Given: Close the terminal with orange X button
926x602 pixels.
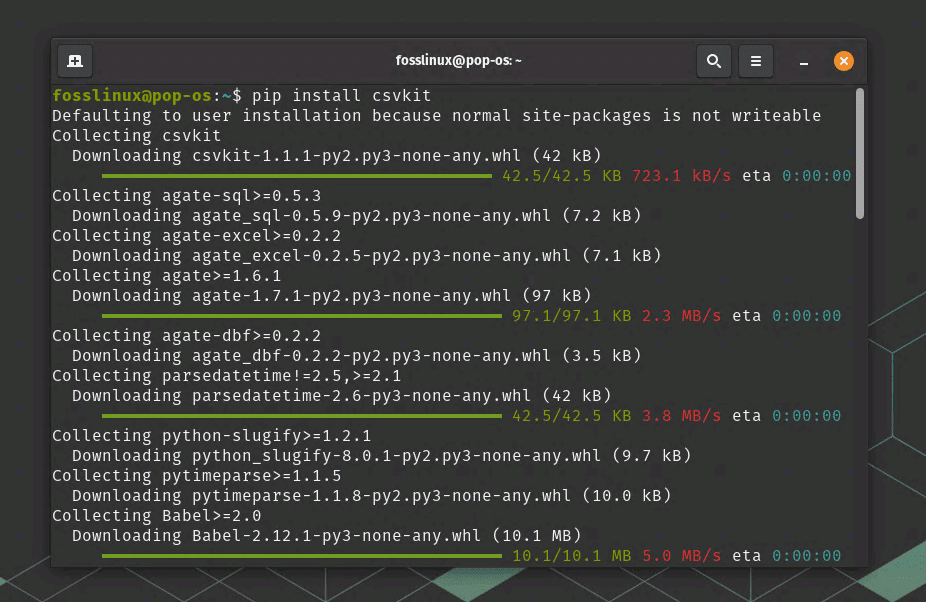Looking at the screenshot, I should pyautogui.click(x=844, y=61).
